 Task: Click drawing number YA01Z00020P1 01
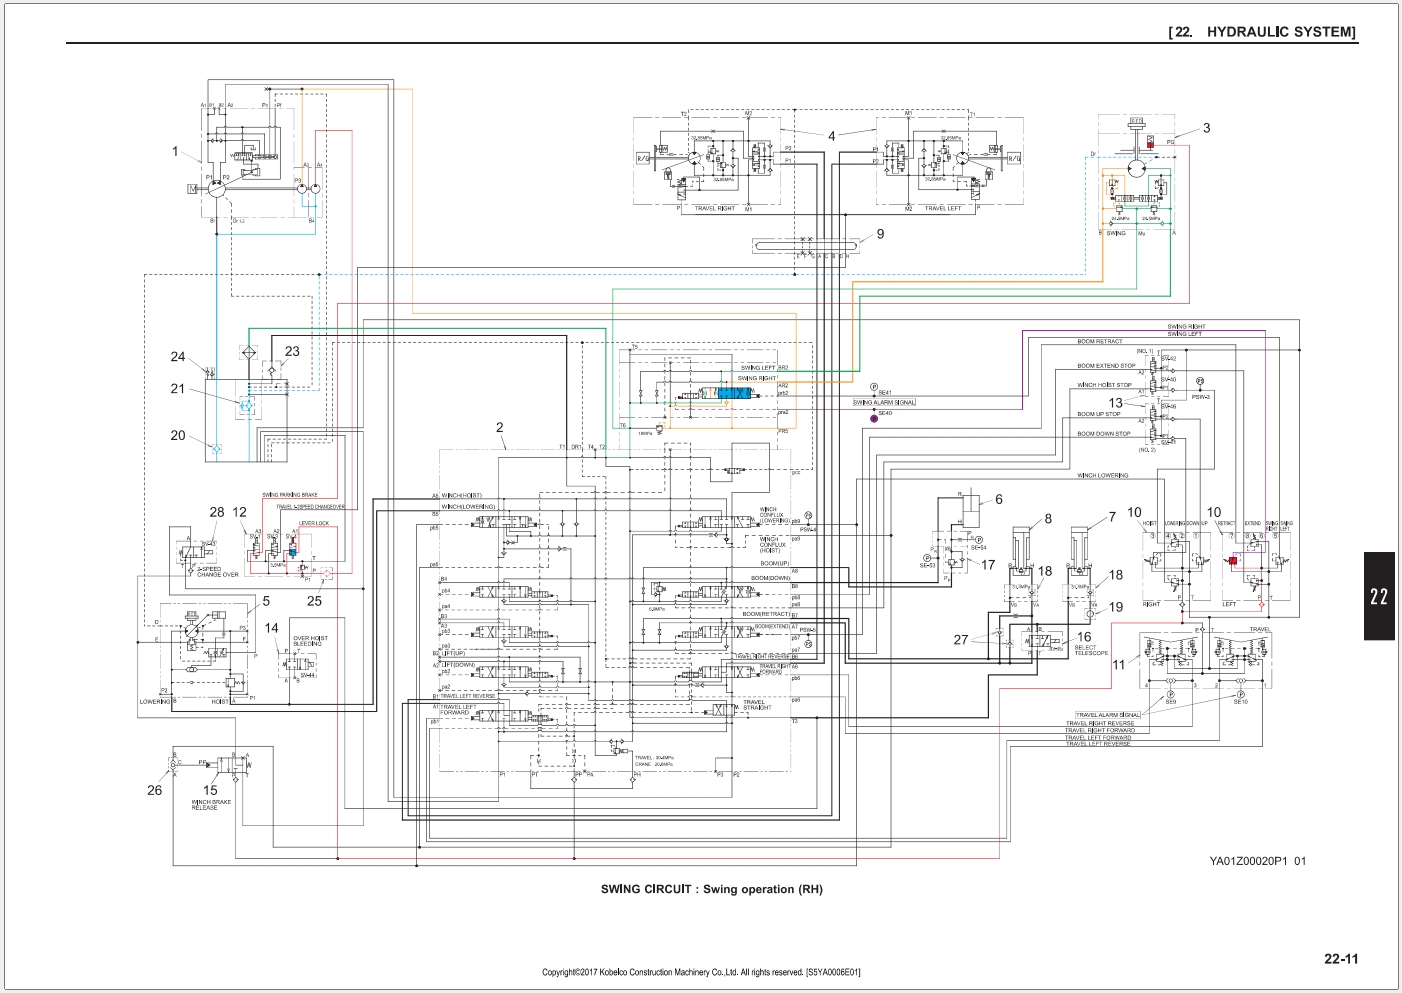coord(1257,861)
